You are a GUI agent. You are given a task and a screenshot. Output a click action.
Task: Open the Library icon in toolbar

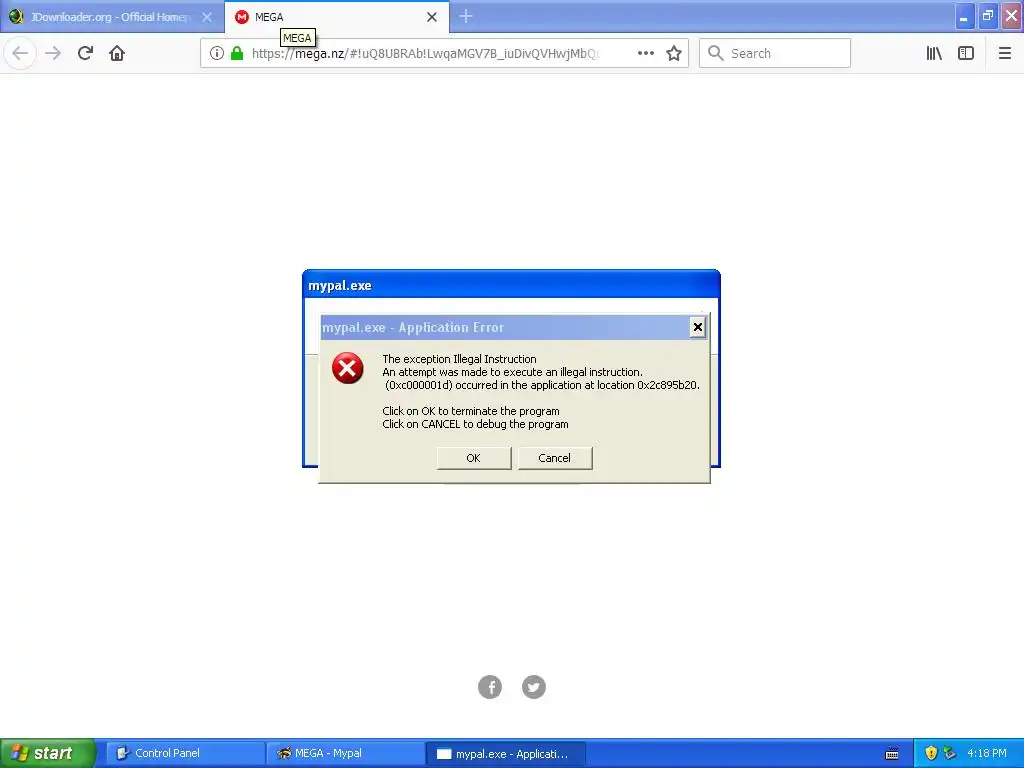pos(934,54)
